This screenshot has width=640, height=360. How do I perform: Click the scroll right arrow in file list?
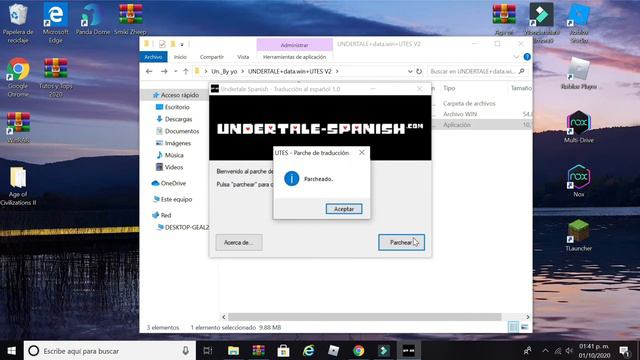coord(528,317)
